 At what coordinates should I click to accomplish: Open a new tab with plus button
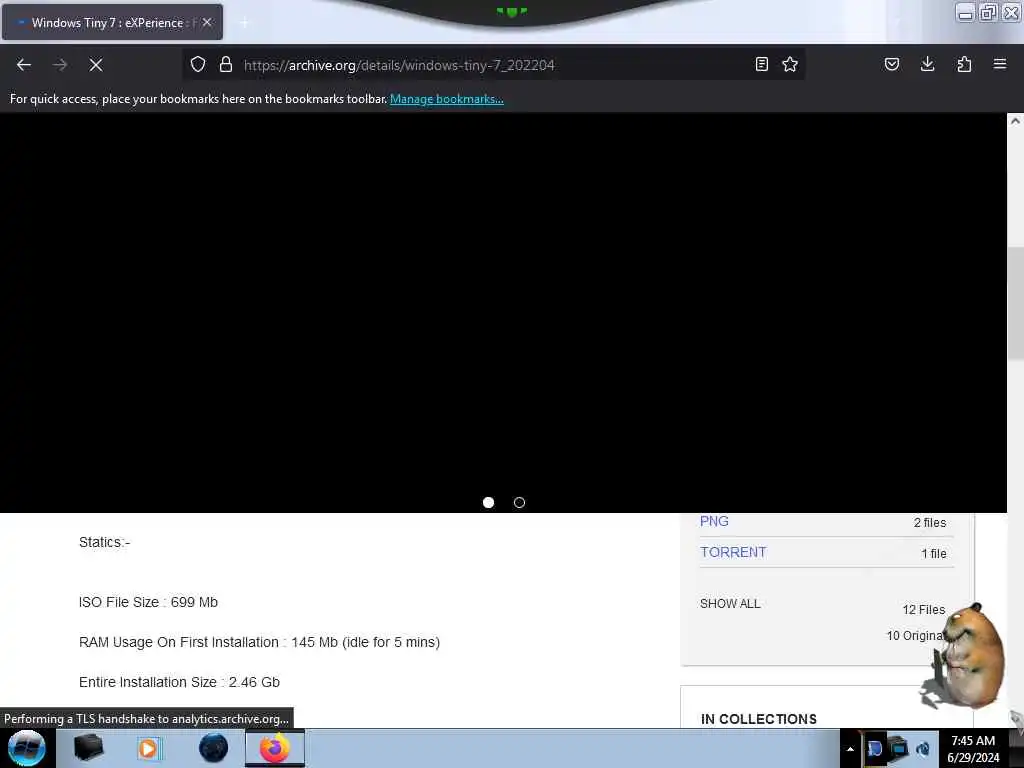coord(244,23)
